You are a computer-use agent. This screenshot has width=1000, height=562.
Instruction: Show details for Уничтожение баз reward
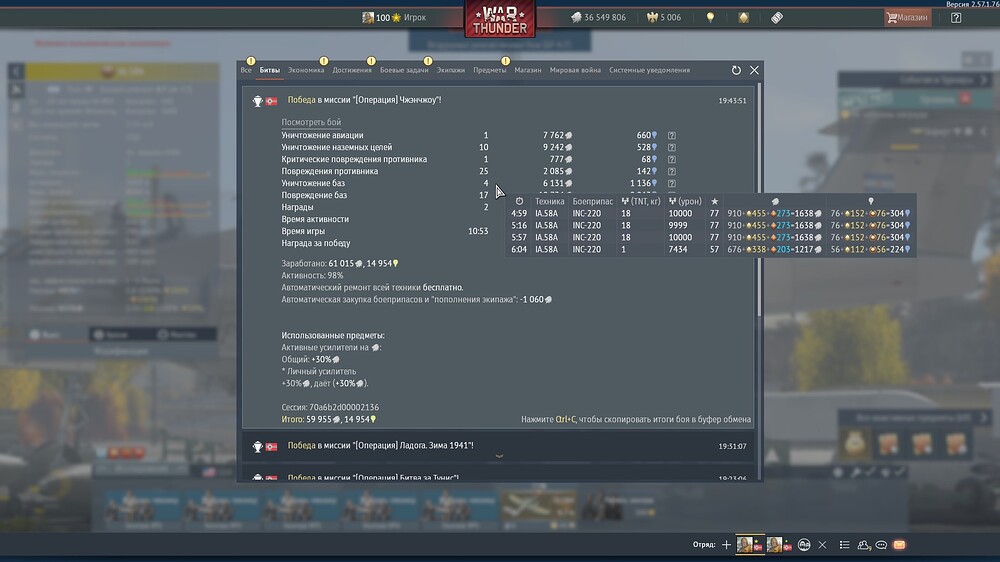point(672,183)
